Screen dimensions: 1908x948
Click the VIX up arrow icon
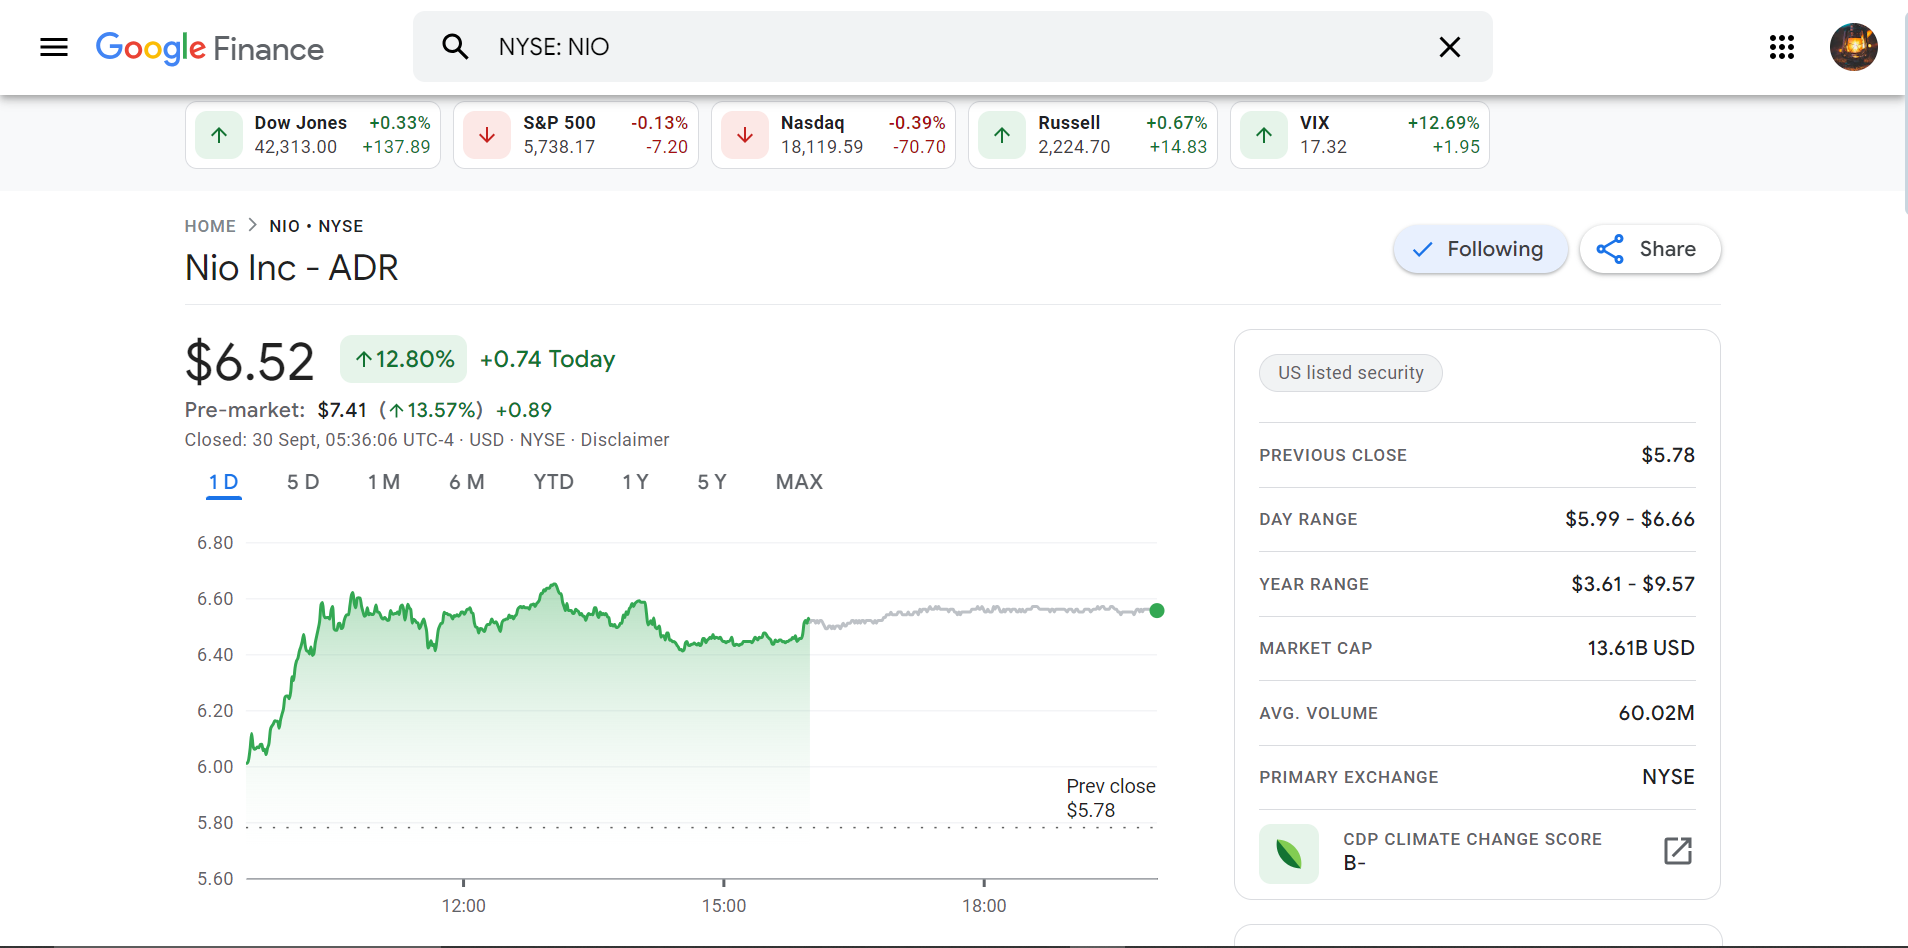pyautogui.click(x=1264, y=135)
